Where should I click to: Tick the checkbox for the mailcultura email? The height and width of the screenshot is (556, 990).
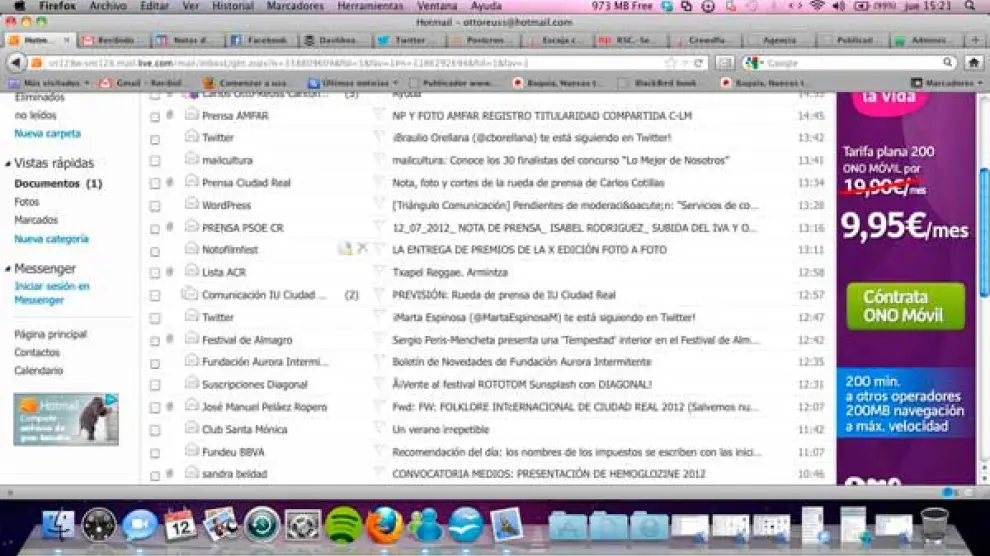pos(155,161)
